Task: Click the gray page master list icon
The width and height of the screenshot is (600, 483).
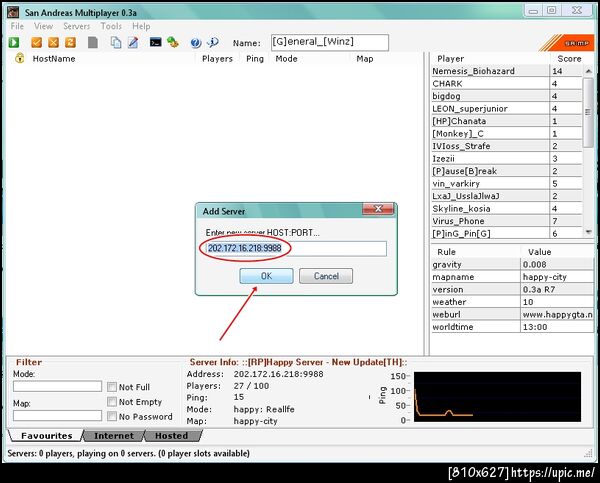Action: point(93,42)
